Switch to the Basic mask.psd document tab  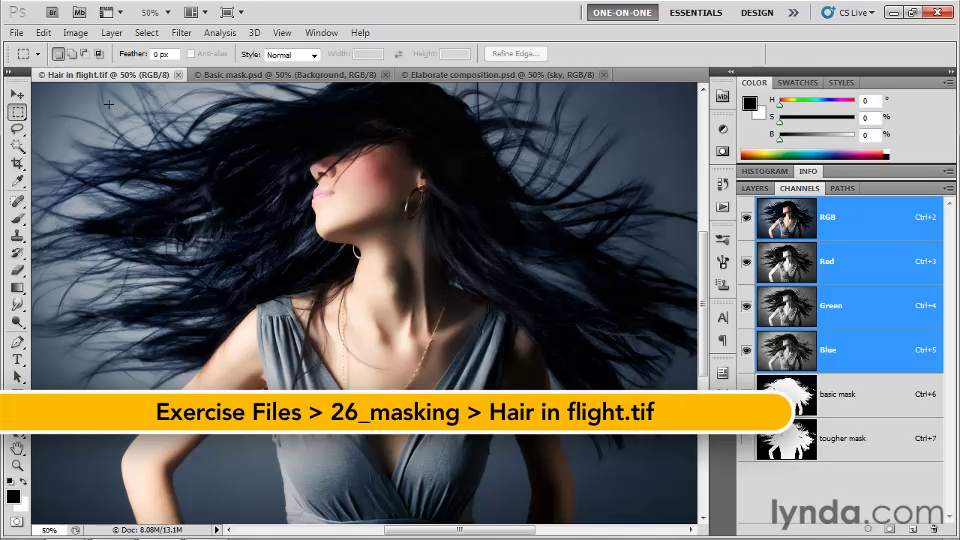click(290, 75)
